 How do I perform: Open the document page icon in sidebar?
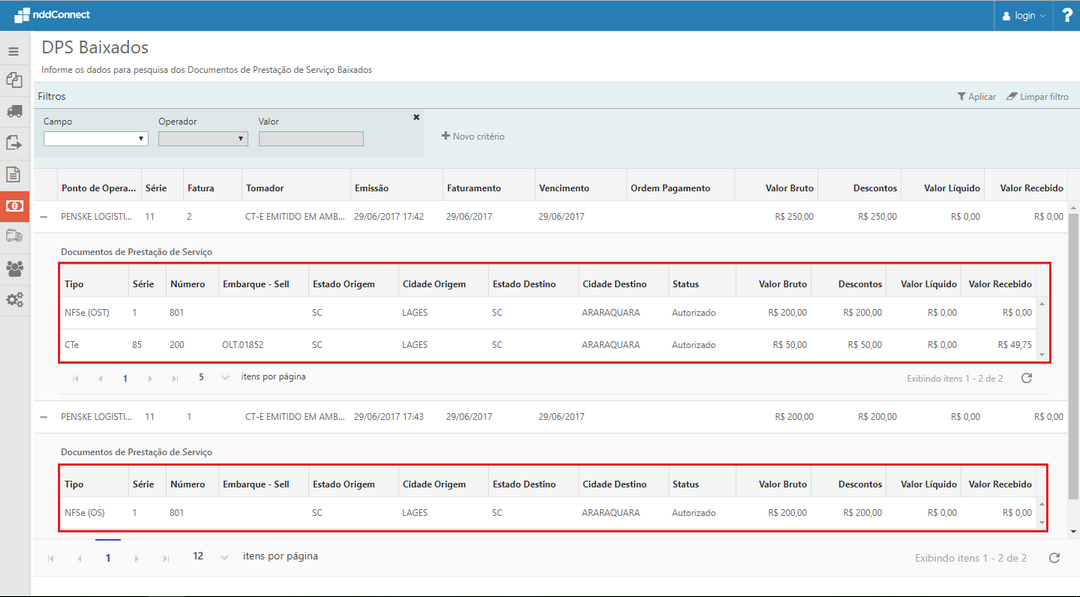click(14, 174)
